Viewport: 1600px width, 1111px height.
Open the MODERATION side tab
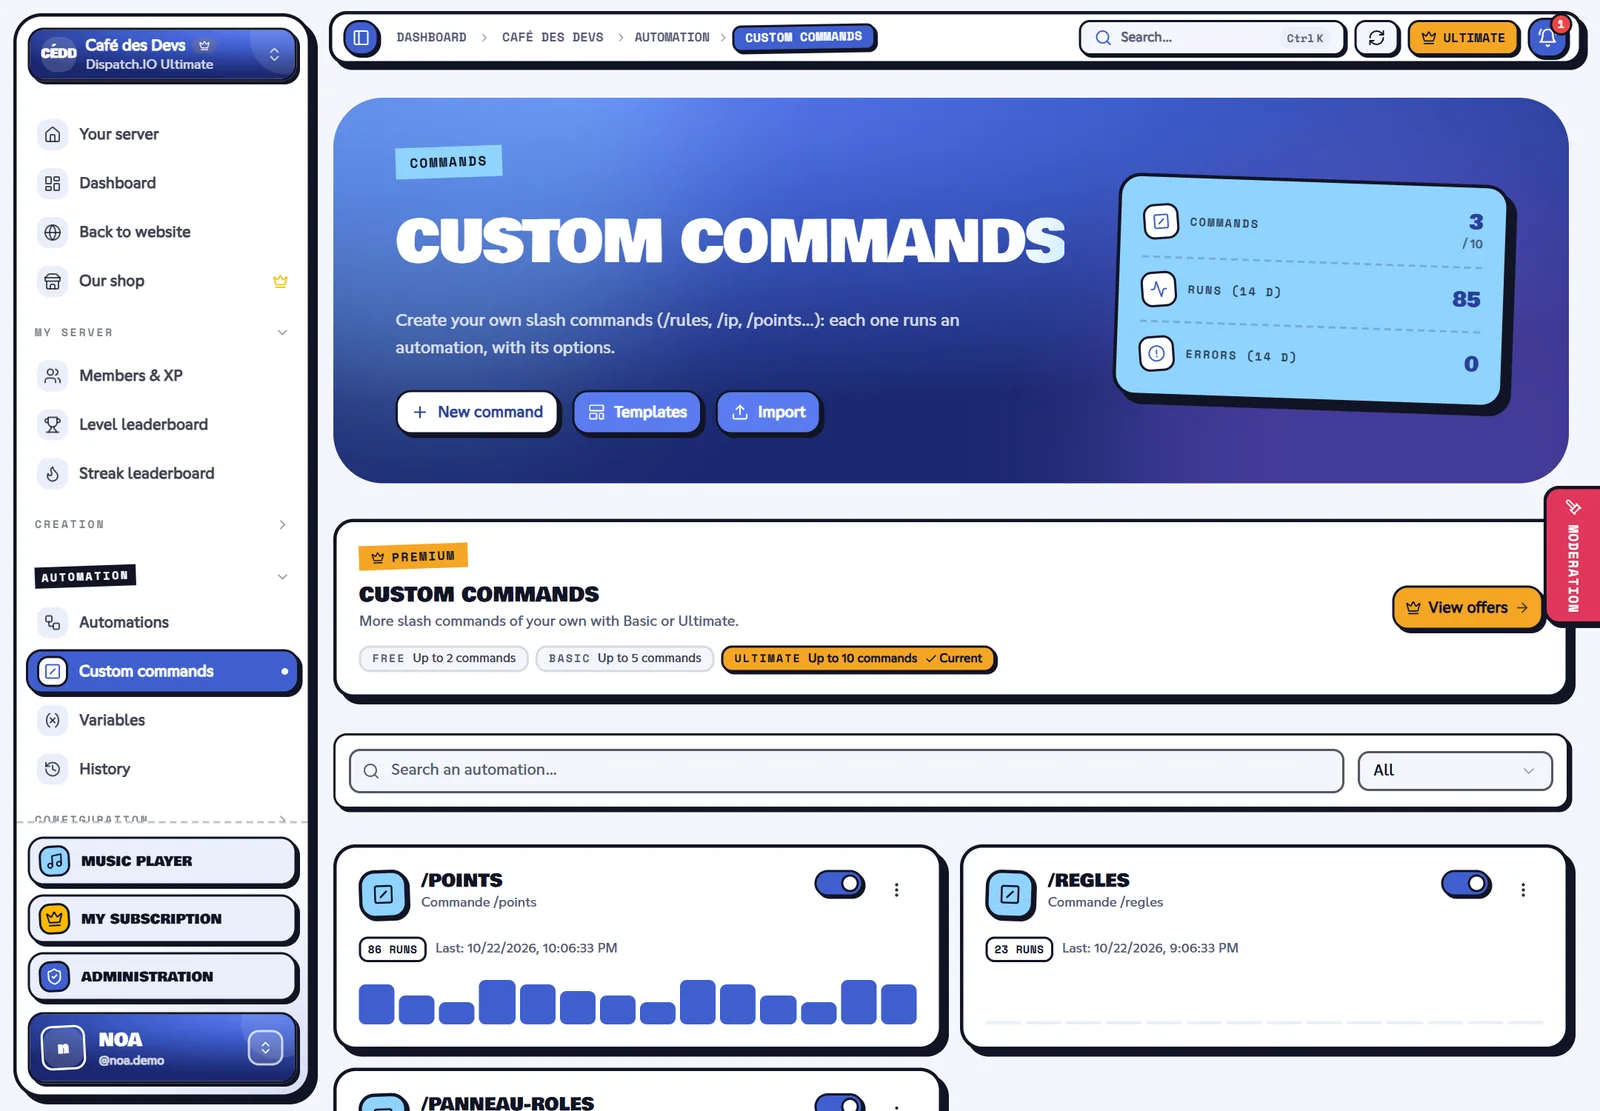point(1572,556)
